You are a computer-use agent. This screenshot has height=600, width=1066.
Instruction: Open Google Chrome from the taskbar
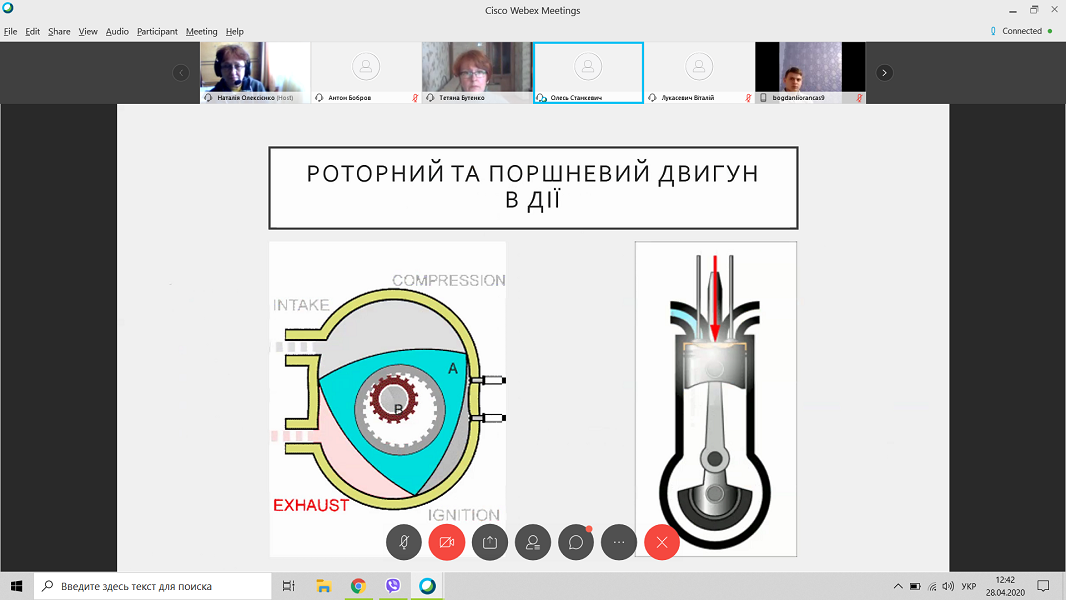coord(358,586)
